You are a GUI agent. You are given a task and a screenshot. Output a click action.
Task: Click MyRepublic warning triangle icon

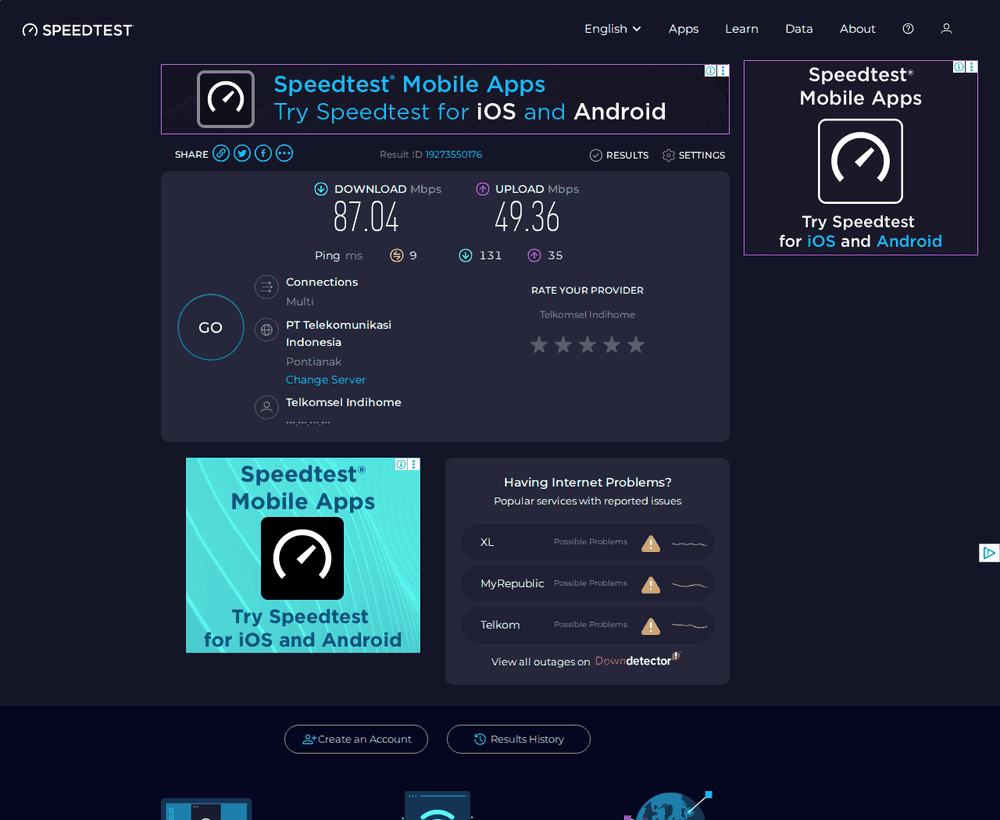(x=651, y=585)
